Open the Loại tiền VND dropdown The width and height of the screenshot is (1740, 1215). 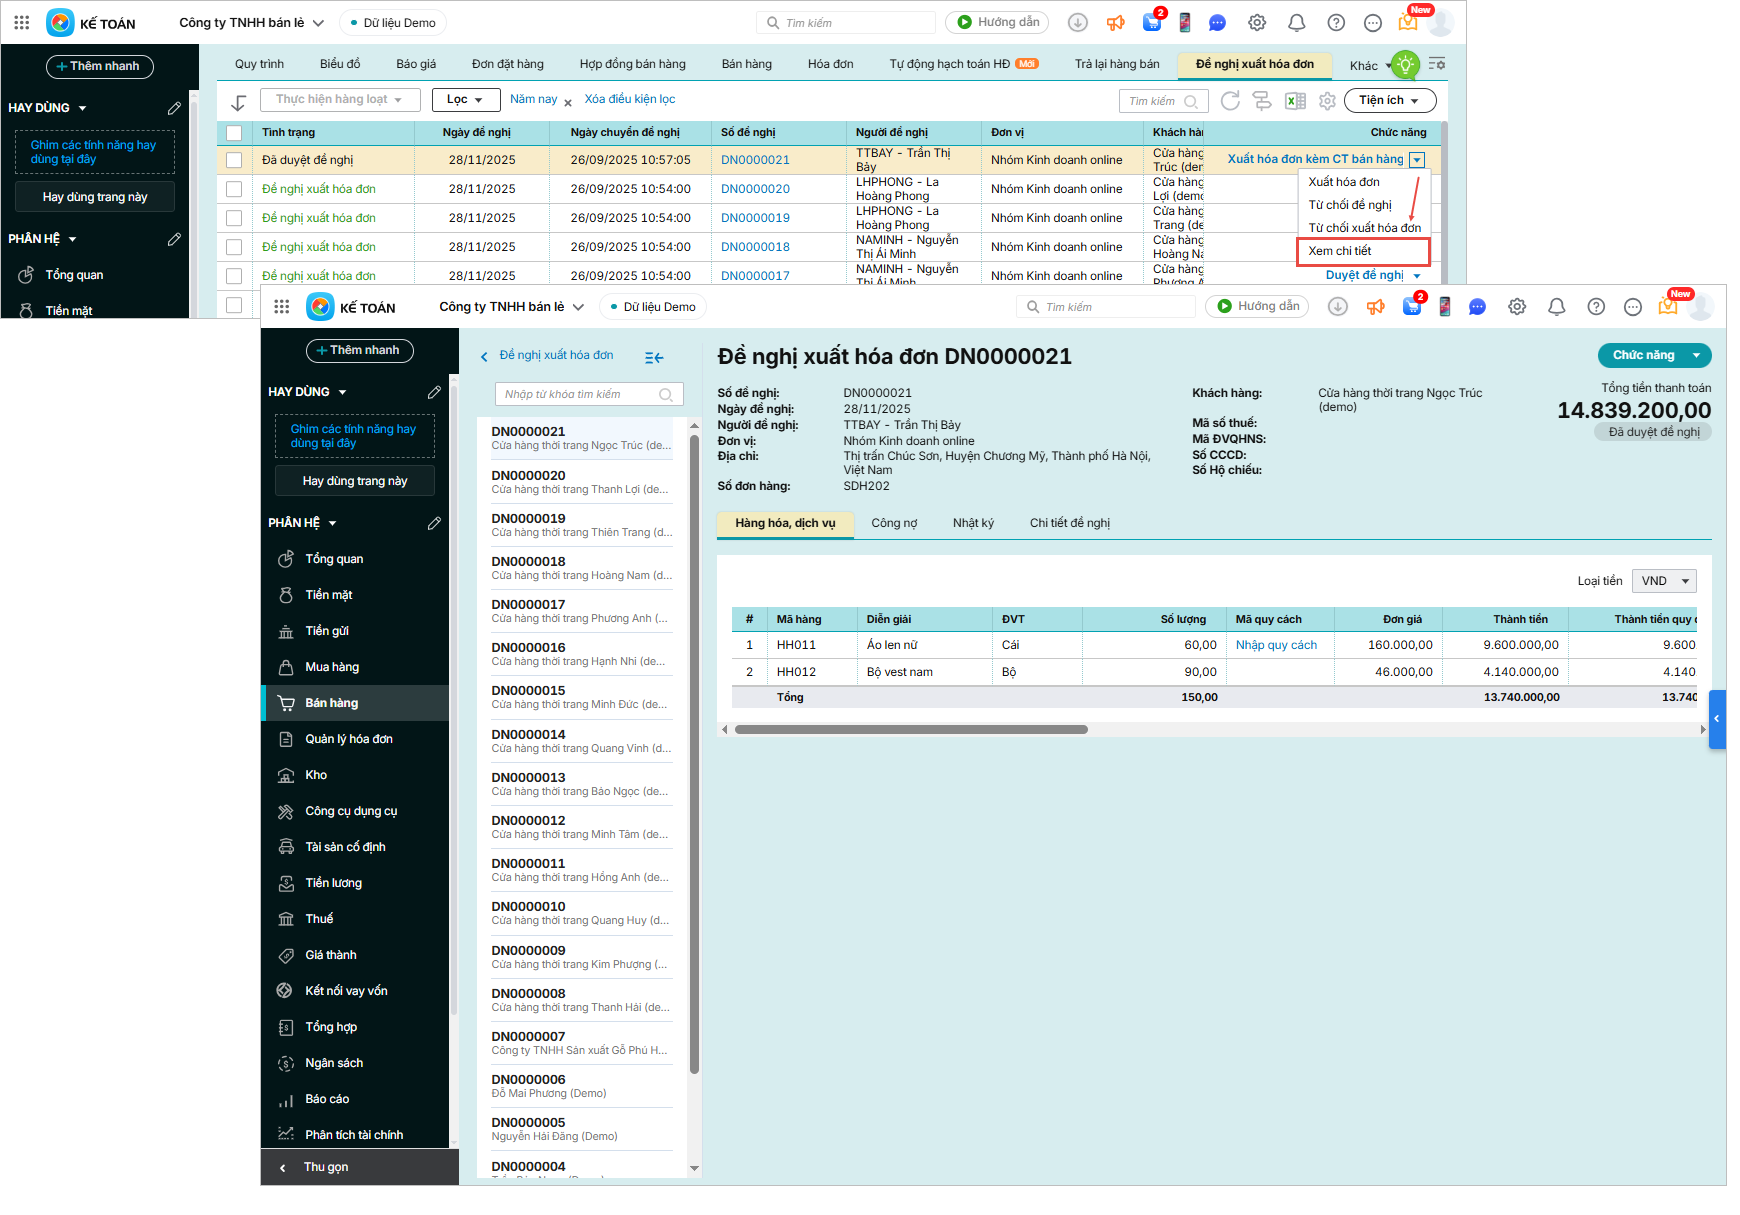(x=1663, y=581)
